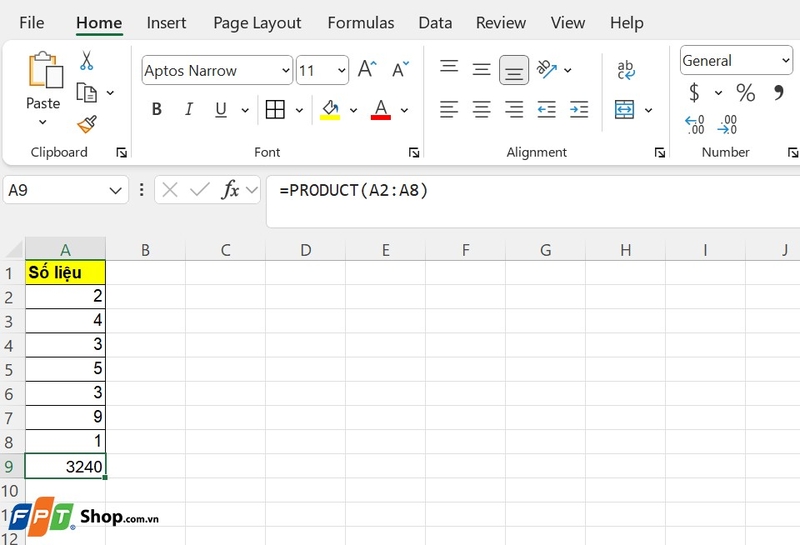800x545 pixels.
Task: Click Increase Decimal icon
Action: pos(695,125)
